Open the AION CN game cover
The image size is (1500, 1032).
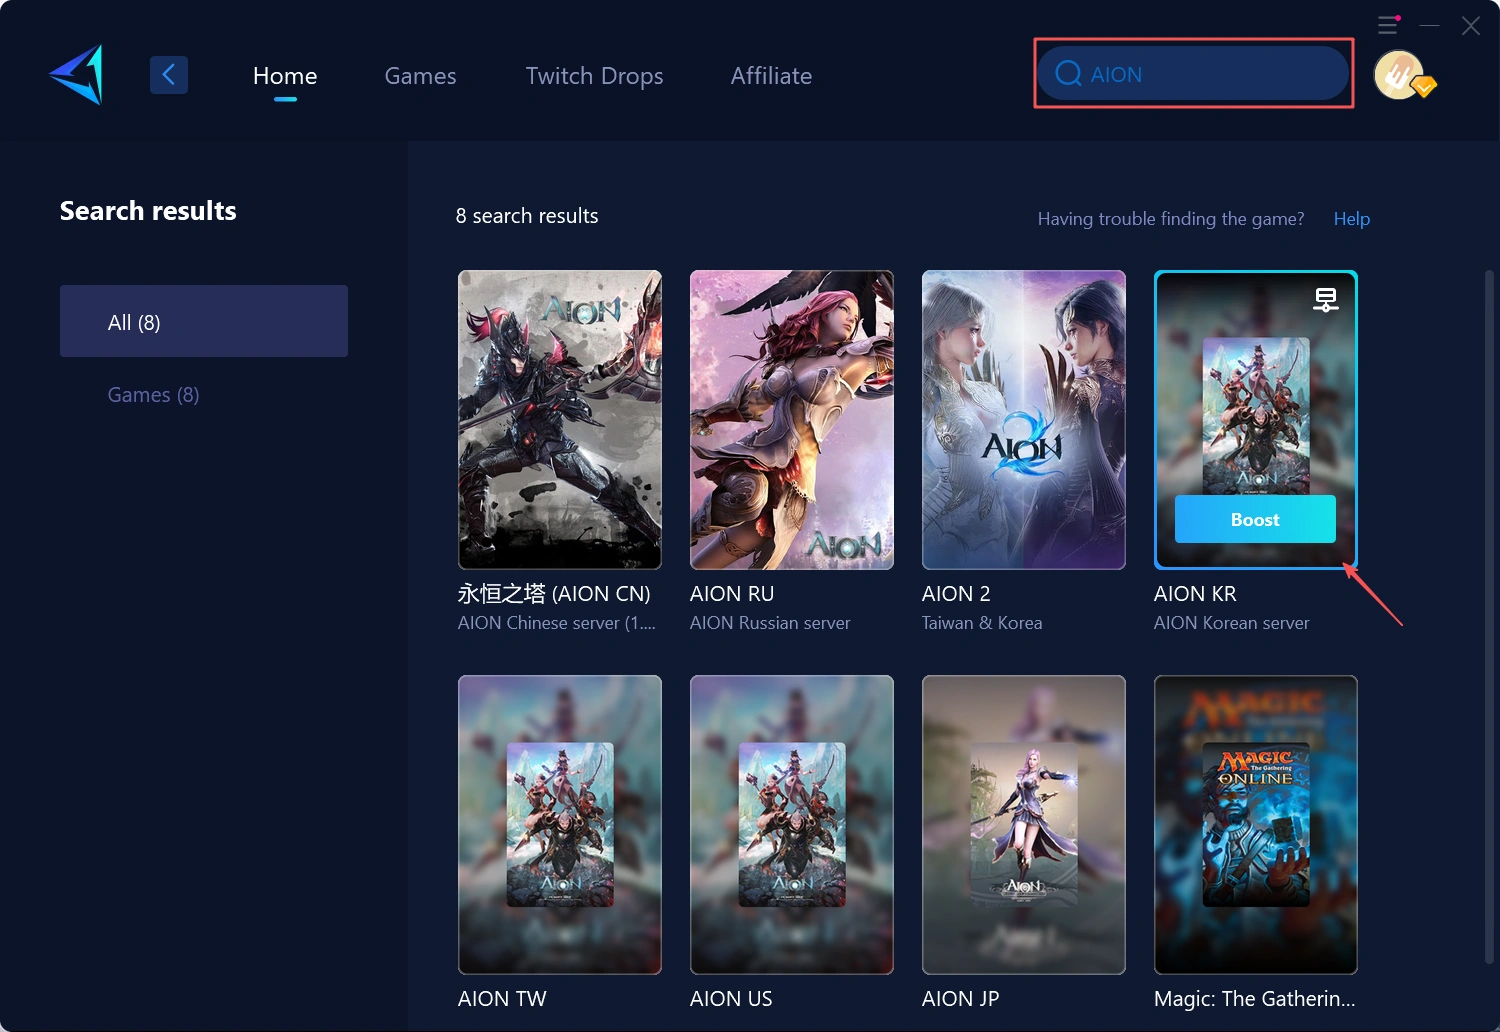point(560,420)
